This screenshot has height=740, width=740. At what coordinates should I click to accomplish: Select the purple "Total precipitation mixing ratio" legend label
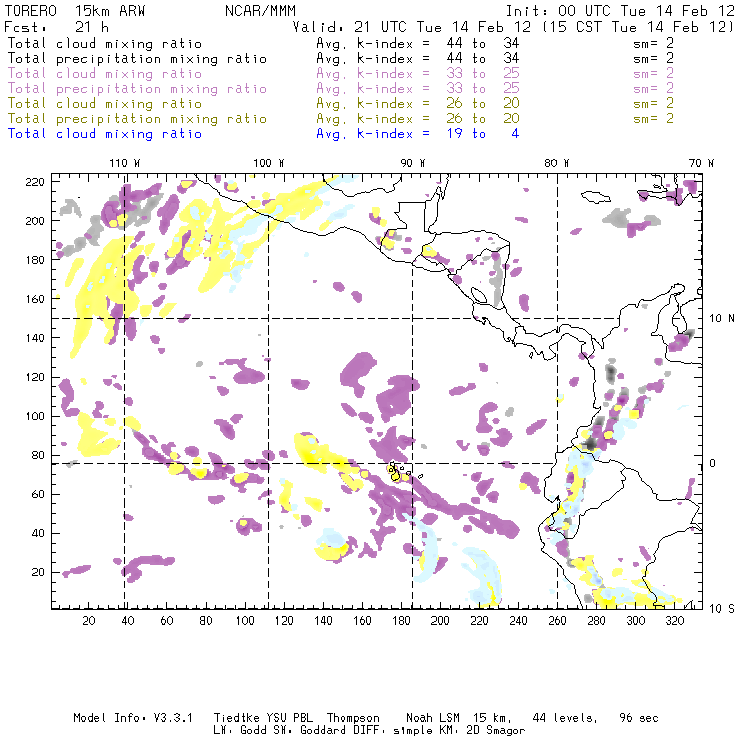pos(137,89)
